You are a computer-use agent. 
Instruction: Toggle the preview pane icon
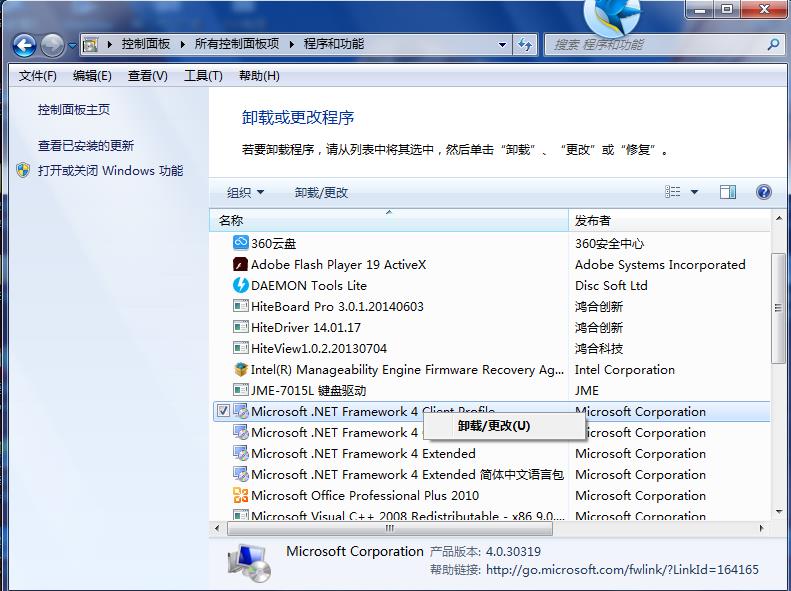pos(727,192)
